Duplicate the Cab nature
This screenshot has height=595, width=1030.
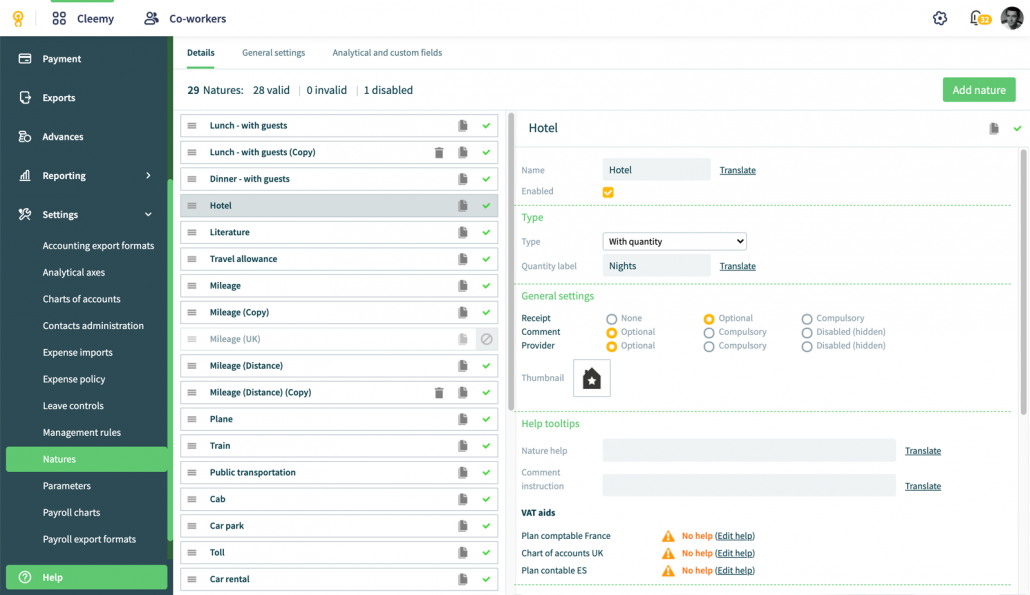pyautogui.click(x=463, y=499)
